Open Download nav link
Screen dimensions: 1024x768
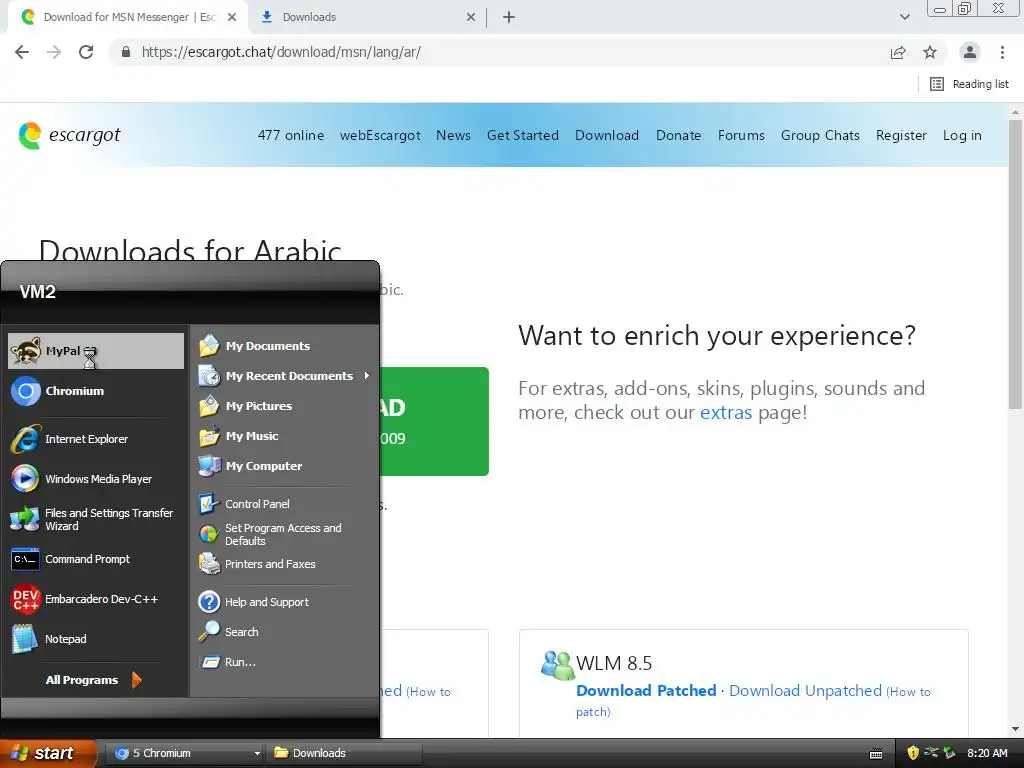click(x=607, y=135)
